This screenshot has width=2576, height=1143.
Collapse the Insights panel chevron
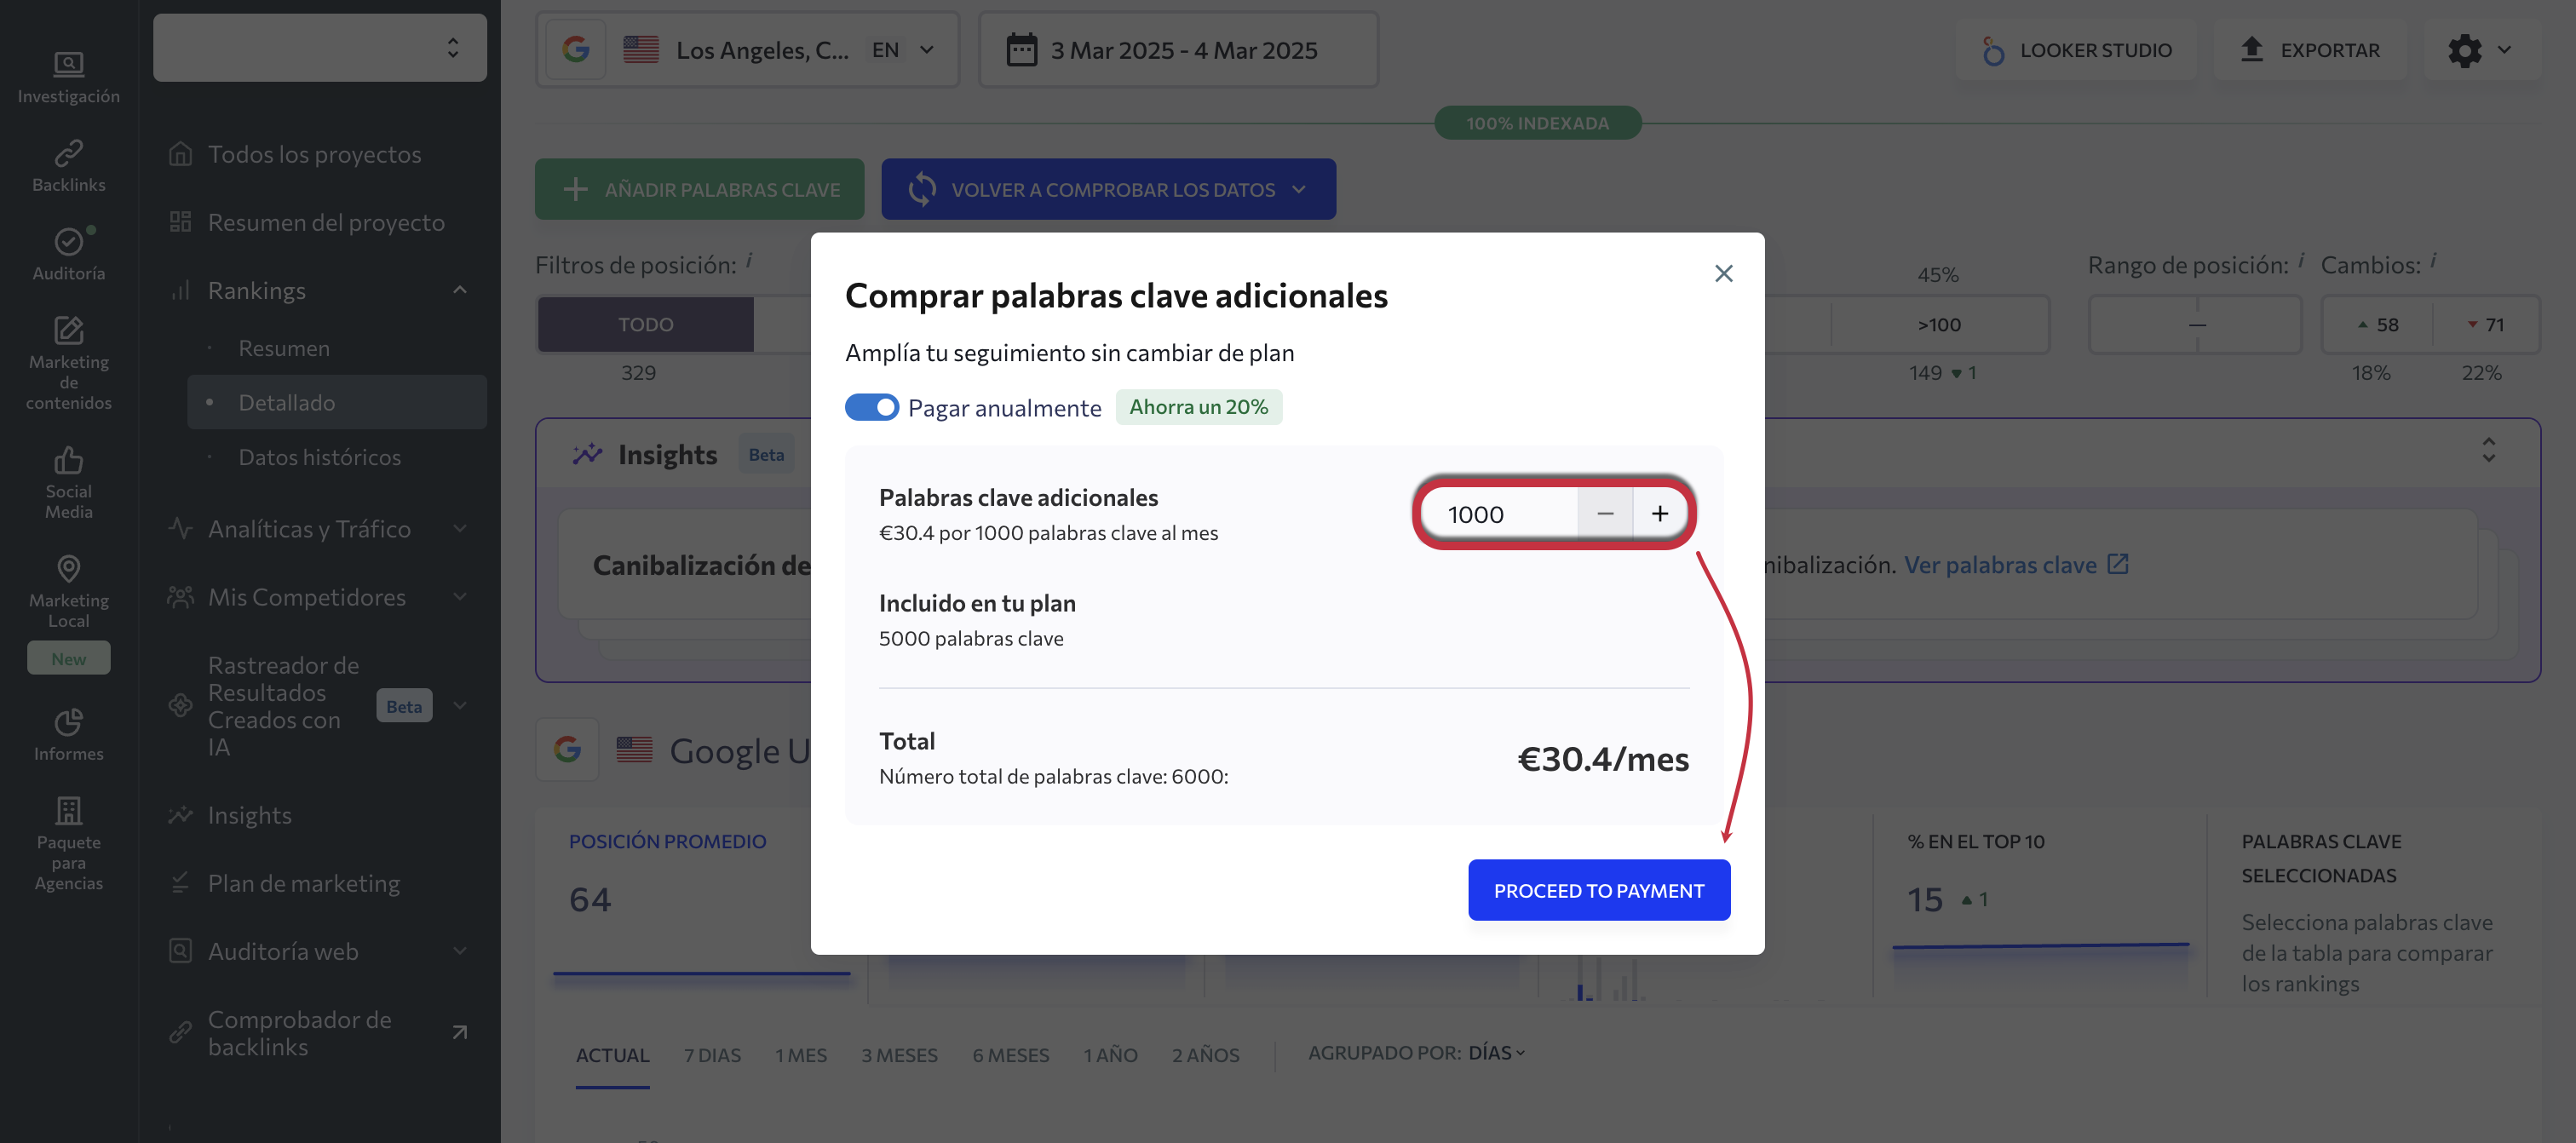point(2488,450)
